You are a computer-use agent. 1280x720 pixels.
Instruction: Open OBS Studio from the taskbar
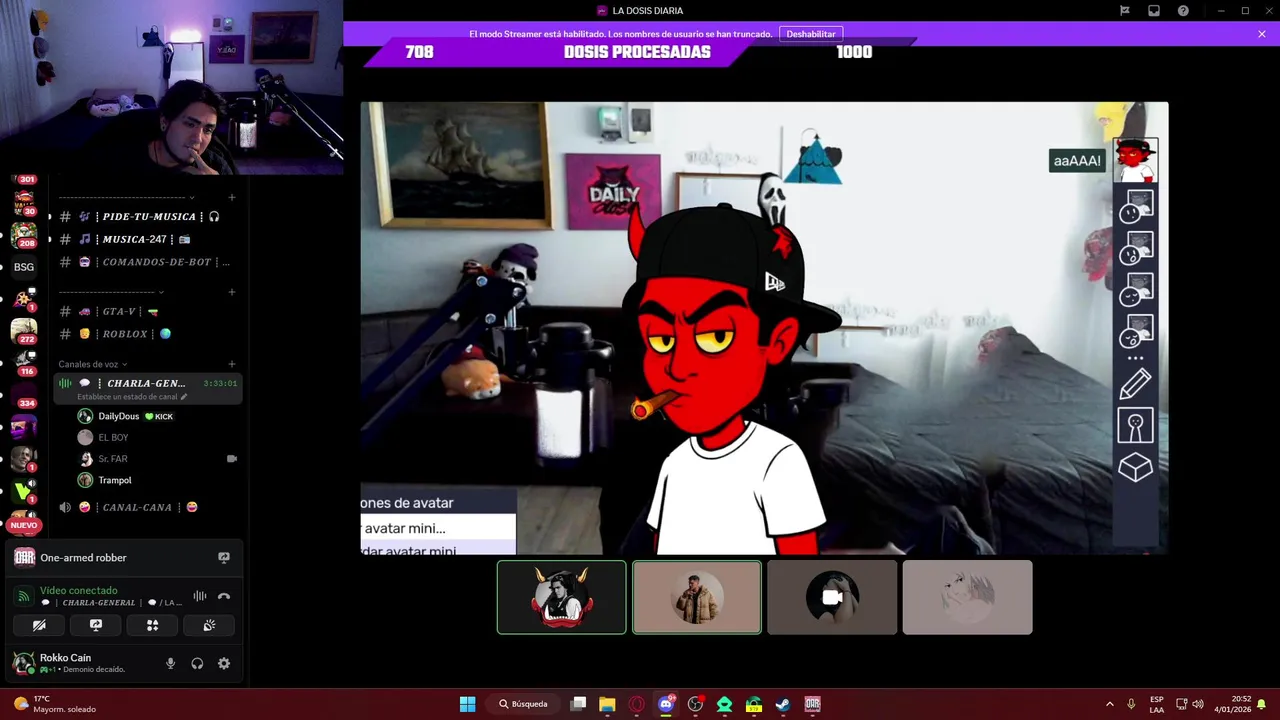coord(695,704)
